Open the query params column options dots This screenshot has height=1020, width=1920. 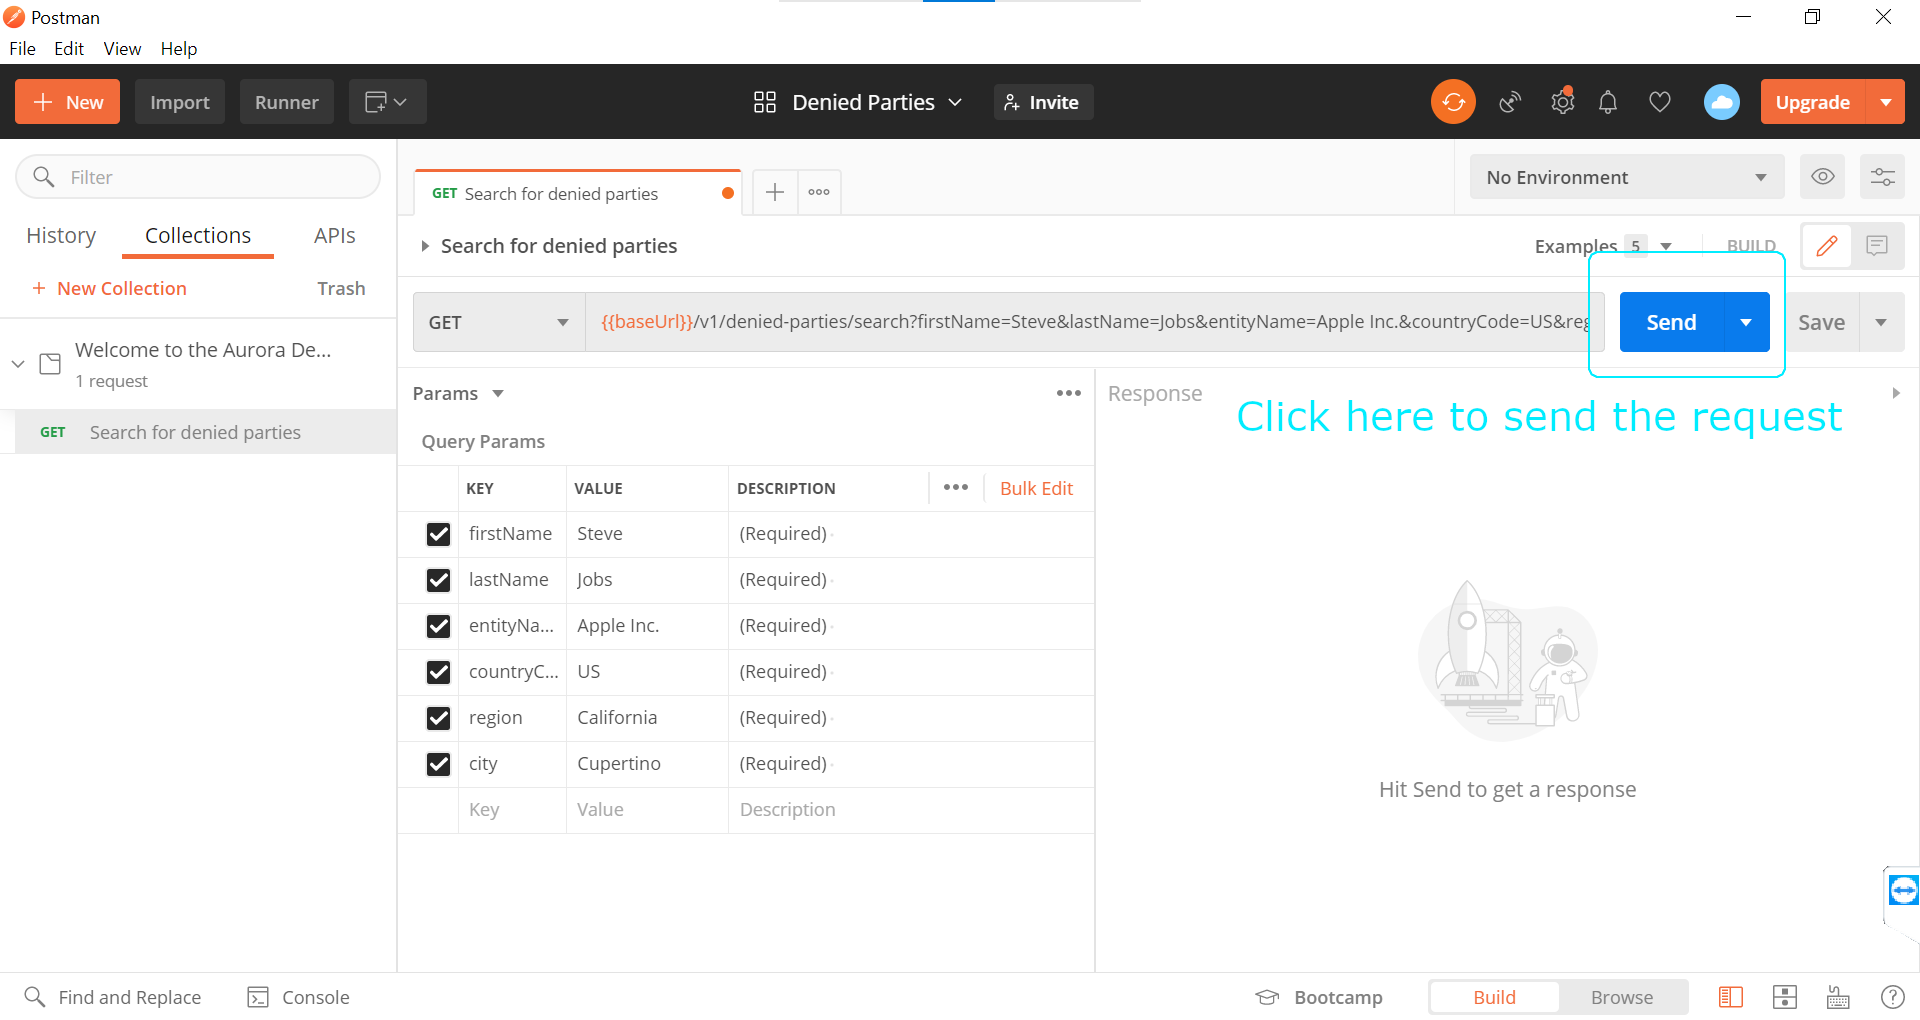[955, 487]
